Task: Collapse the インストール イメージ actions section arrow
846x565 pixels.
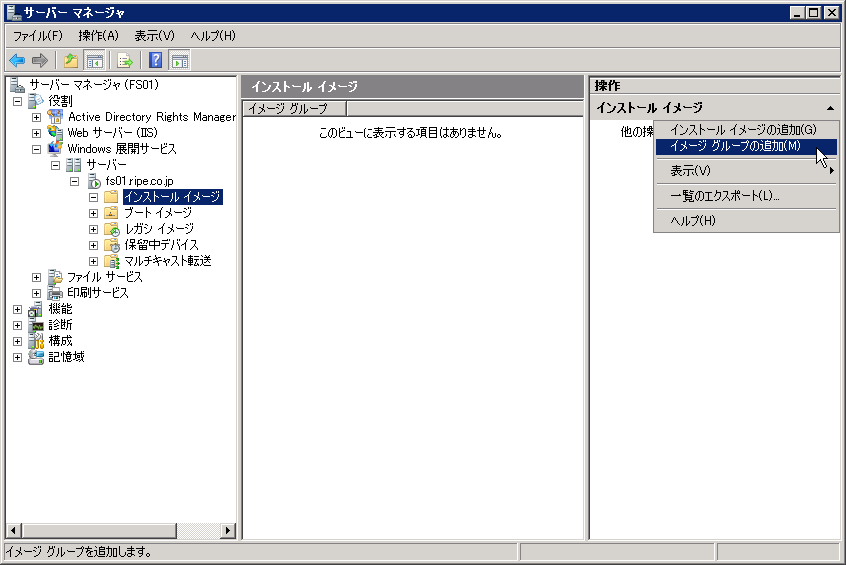Action: [830, 108]
